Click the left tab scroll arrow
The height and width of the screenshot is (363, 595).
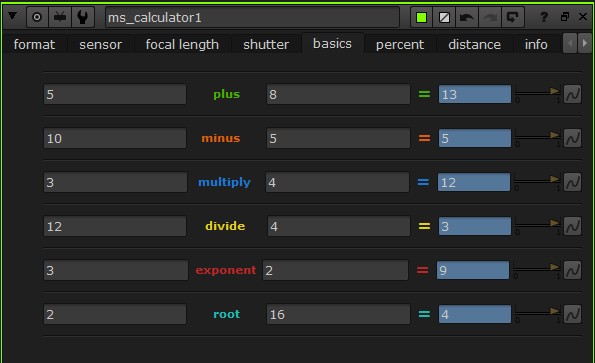[x=570, y=43]
